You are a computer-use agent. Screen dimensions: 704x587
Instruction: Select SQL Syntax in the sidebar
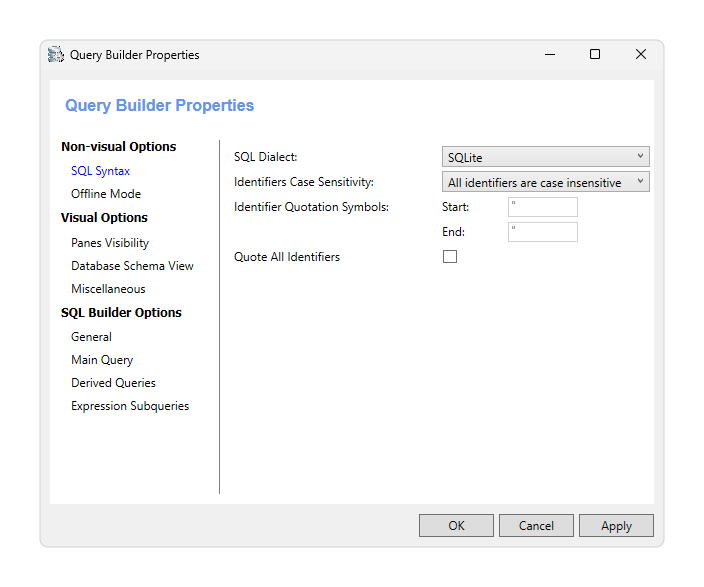(x=100, y=171)
